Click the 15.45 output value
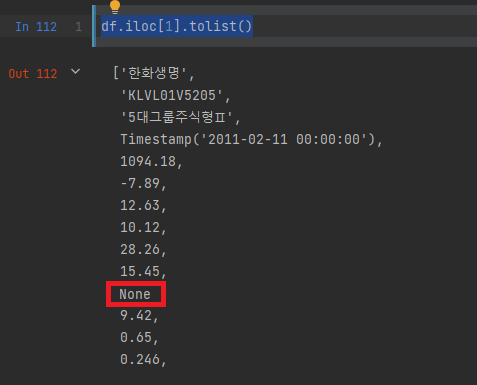 (x=140, y=271)
